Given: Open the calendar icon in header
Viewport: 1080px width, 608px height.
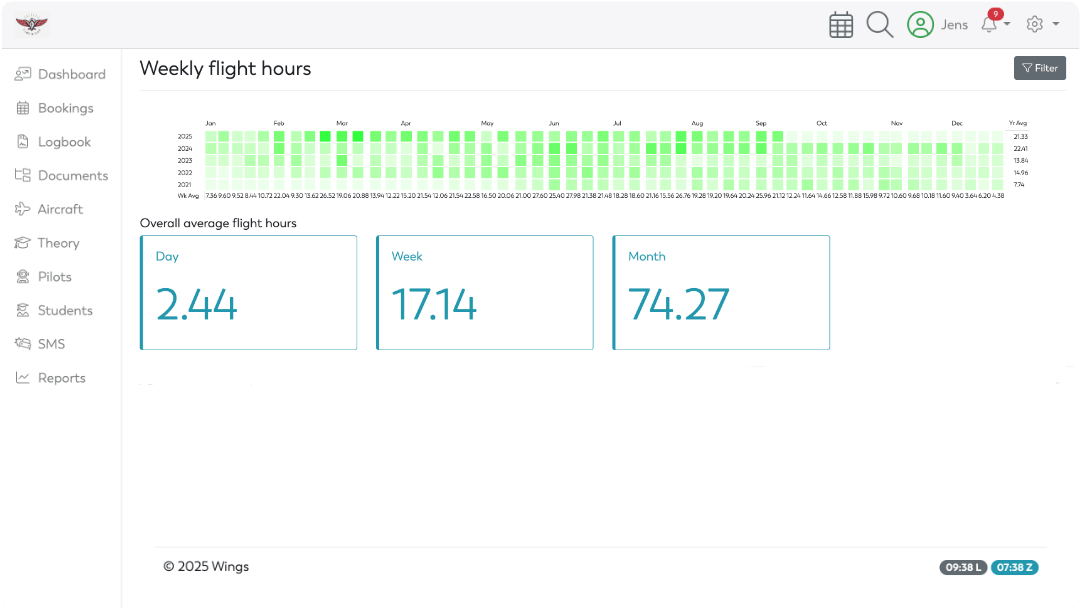Looking at the screenshot, I should [x=841, y=25].
